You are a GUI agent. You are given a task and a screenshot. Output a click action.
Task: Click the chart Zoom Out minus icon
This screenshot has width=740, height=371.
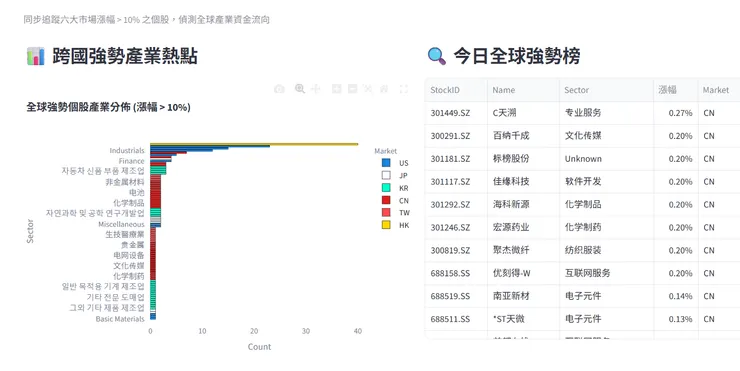pyautogui.click(x=353, y=89)
